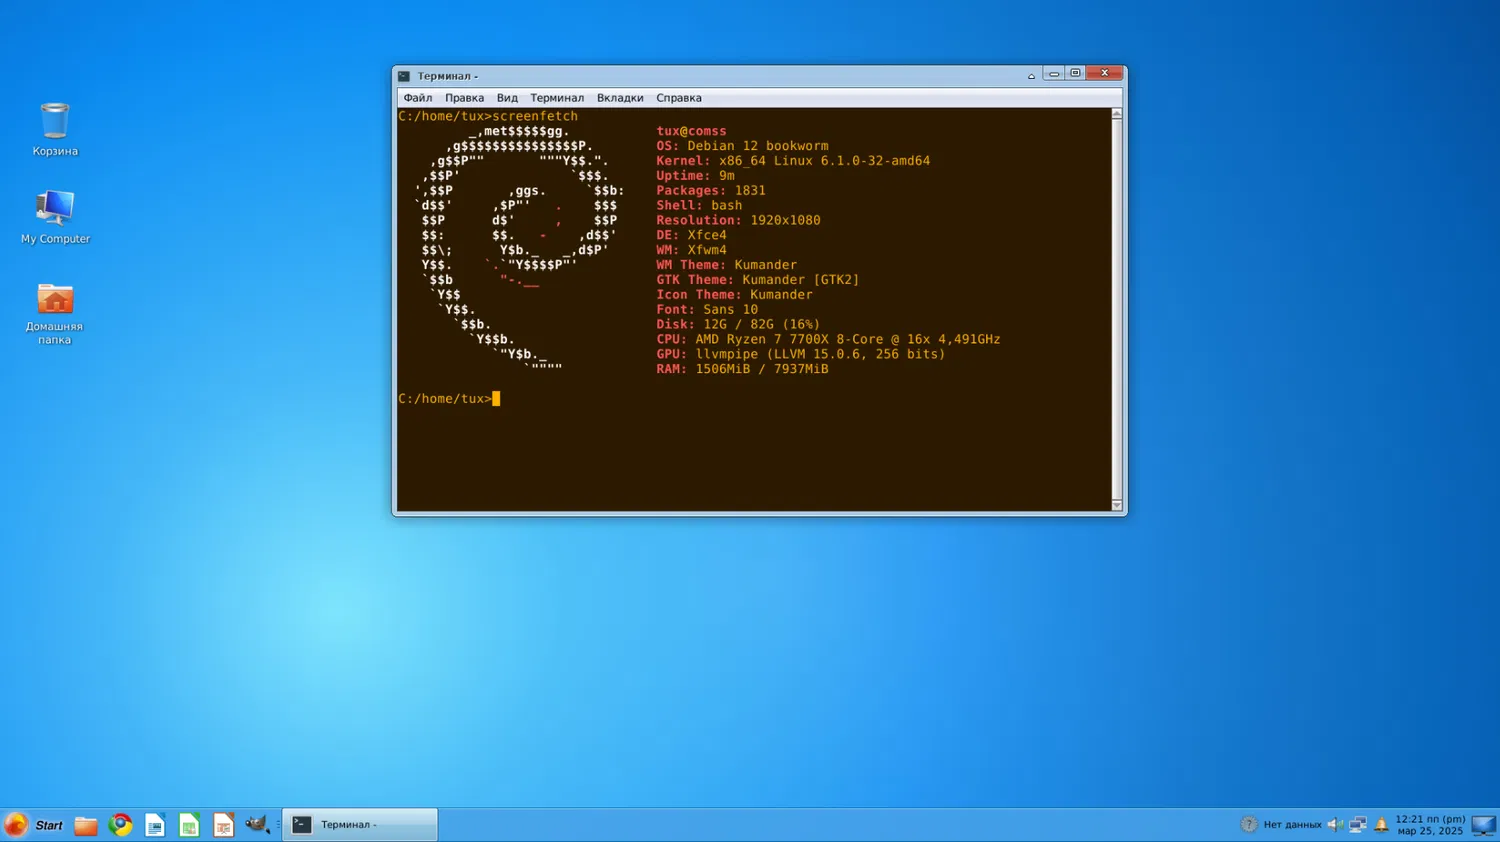Click the 'Font: Sans 10' line
1500x842 pixels.
707,310
